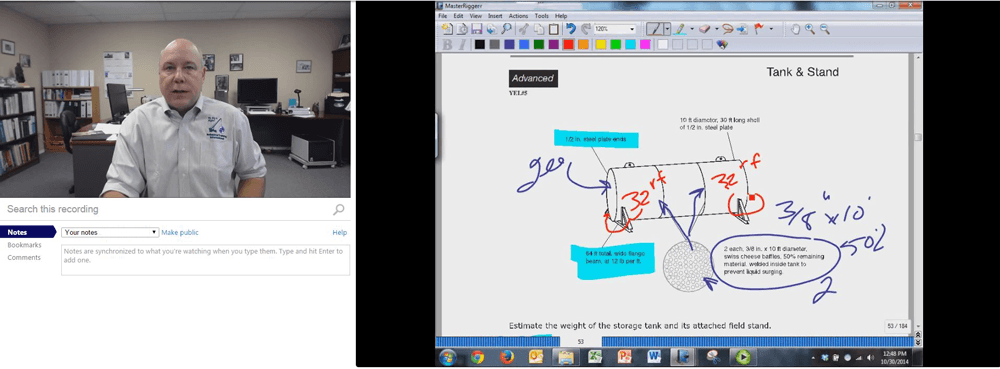
Task: Pick the dark blue color swatch
Action: (x=509, y=44)
